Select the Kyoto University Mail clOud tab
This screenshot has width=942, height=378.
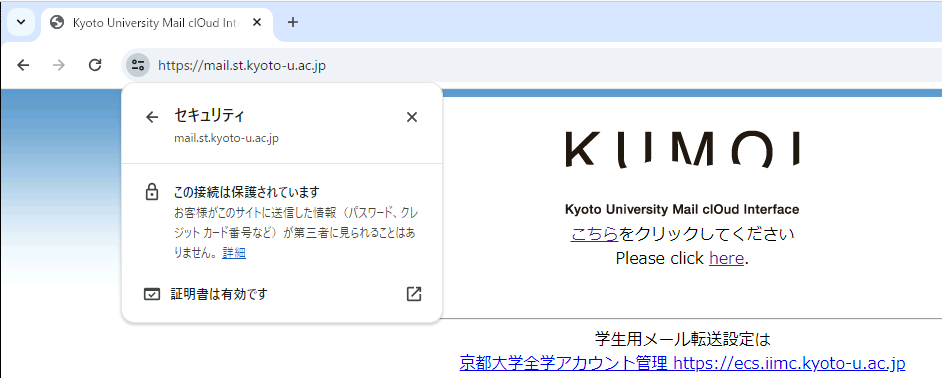157,23
